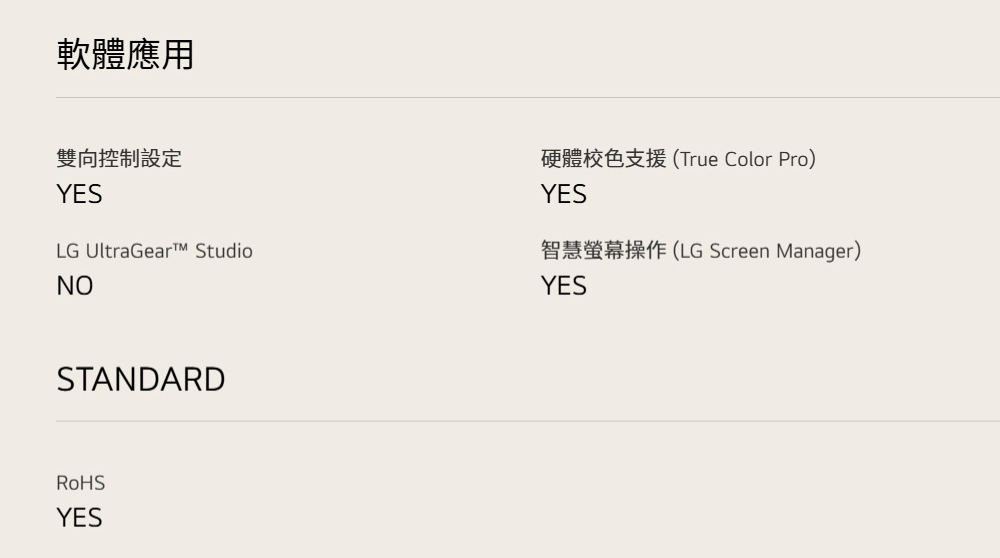
Task: Select the LG Screen Manager text in parentheses
Action: (x=767, y=251)
